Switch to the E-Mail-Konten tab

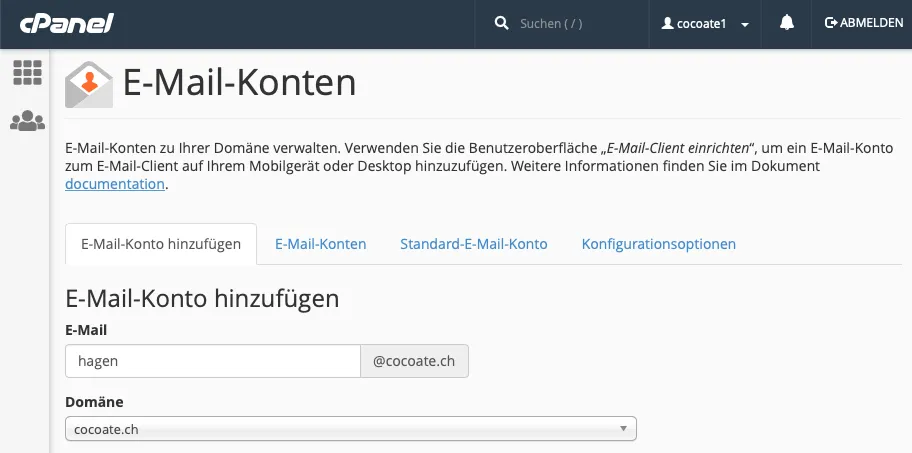click(320, 244)
